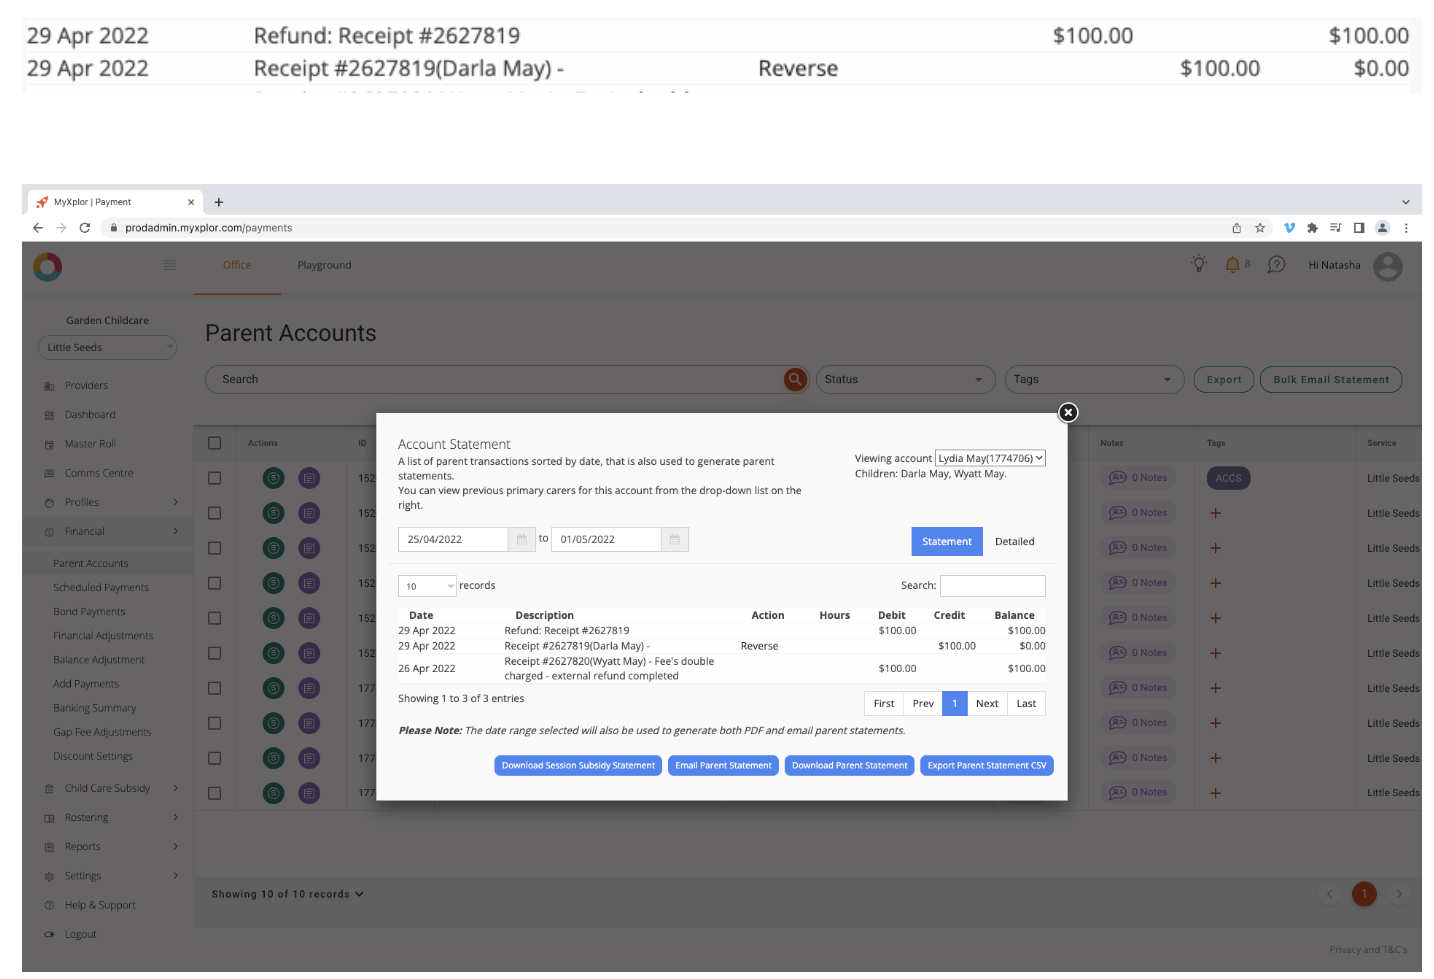Open the calendar picker for the 25/04/2022 date

pos(521,538)
